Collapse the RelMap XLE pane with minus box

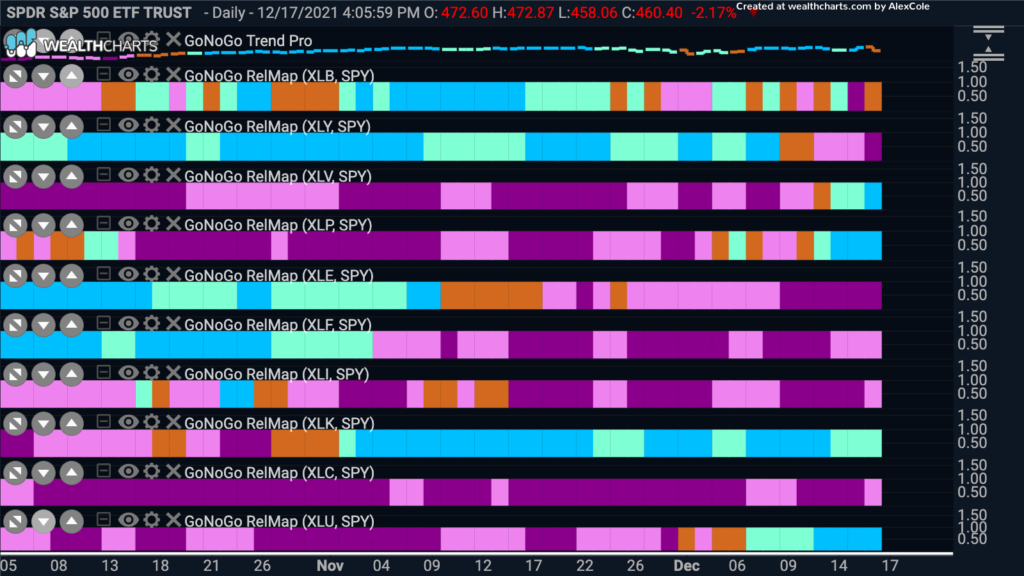(103, 274)
